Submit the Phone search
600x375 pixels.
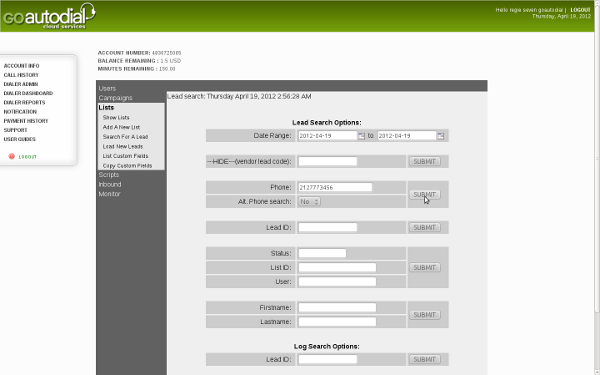pyautogui.click(x=424, y=194)
